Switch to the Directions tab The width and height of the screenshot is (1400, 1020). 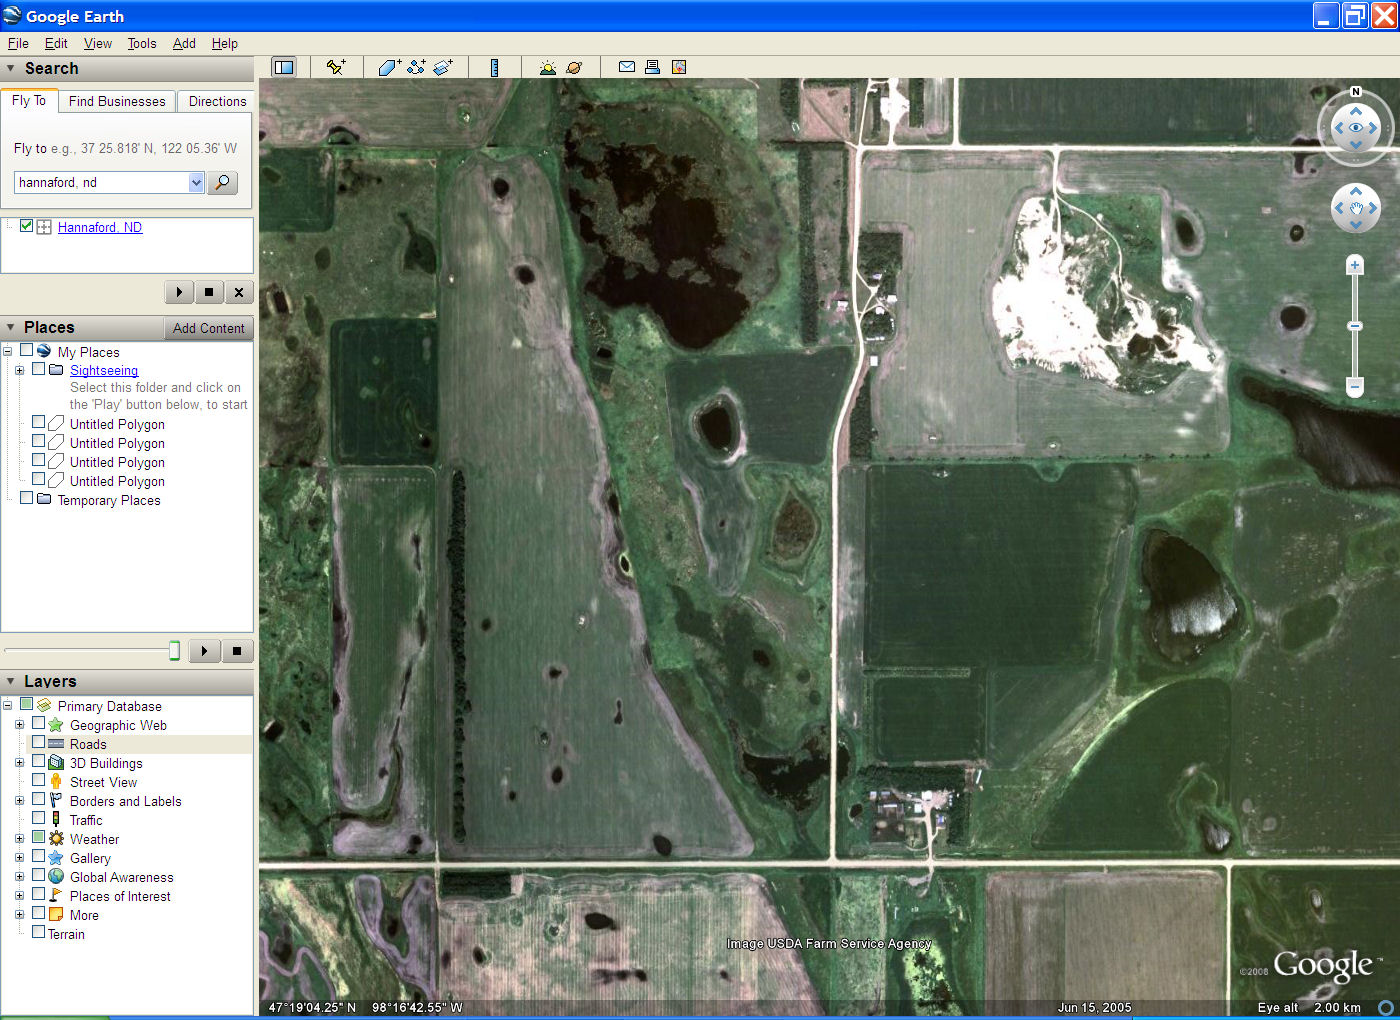click(x=217, y=101)
